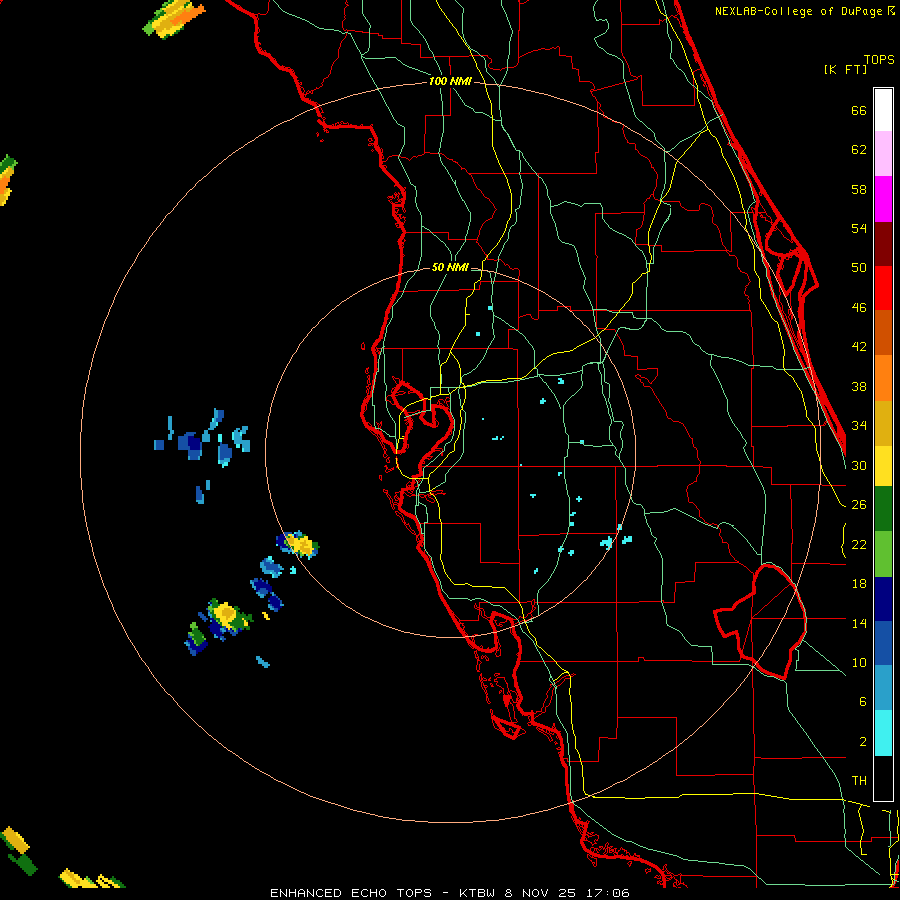Click the 58 legend value
This screenshot has height=900, width=900.
pyautogui.click(x=859, y=189)
